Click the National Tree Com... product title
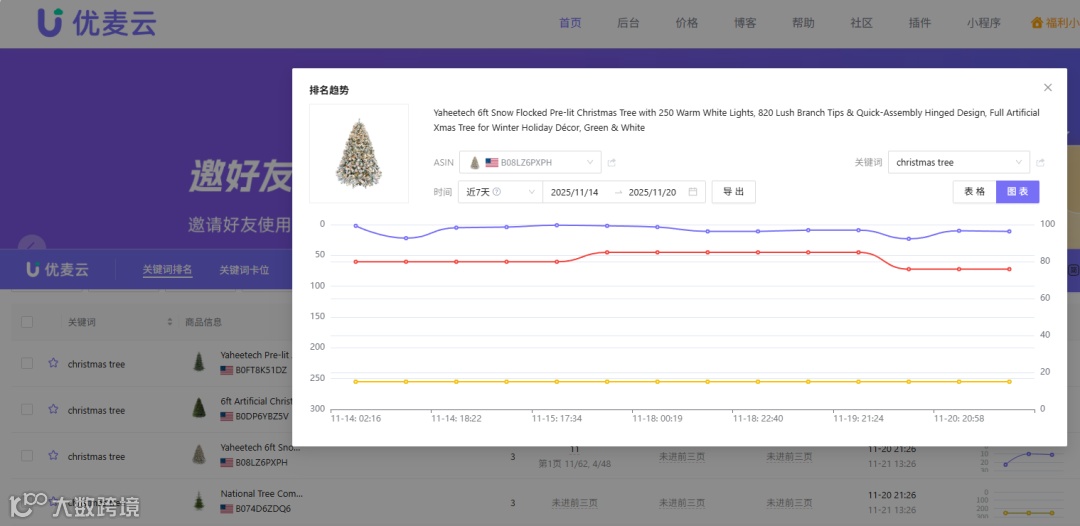The height and width of the screenshot is (526, 1080). pos(262,494)
